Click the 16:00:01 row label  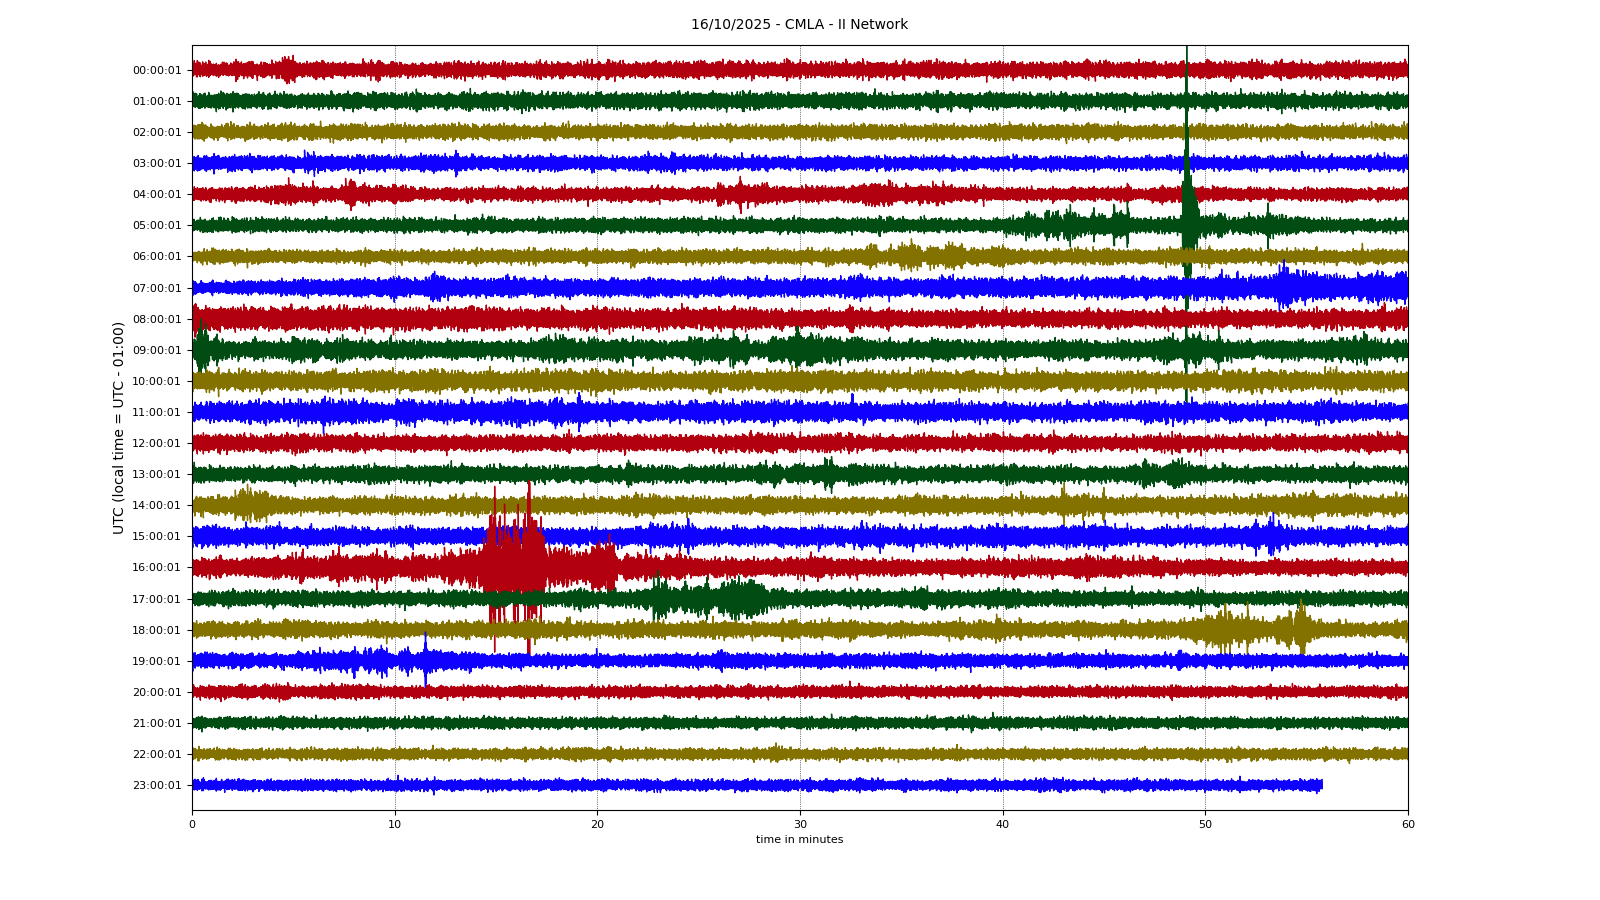coord(157,568)
